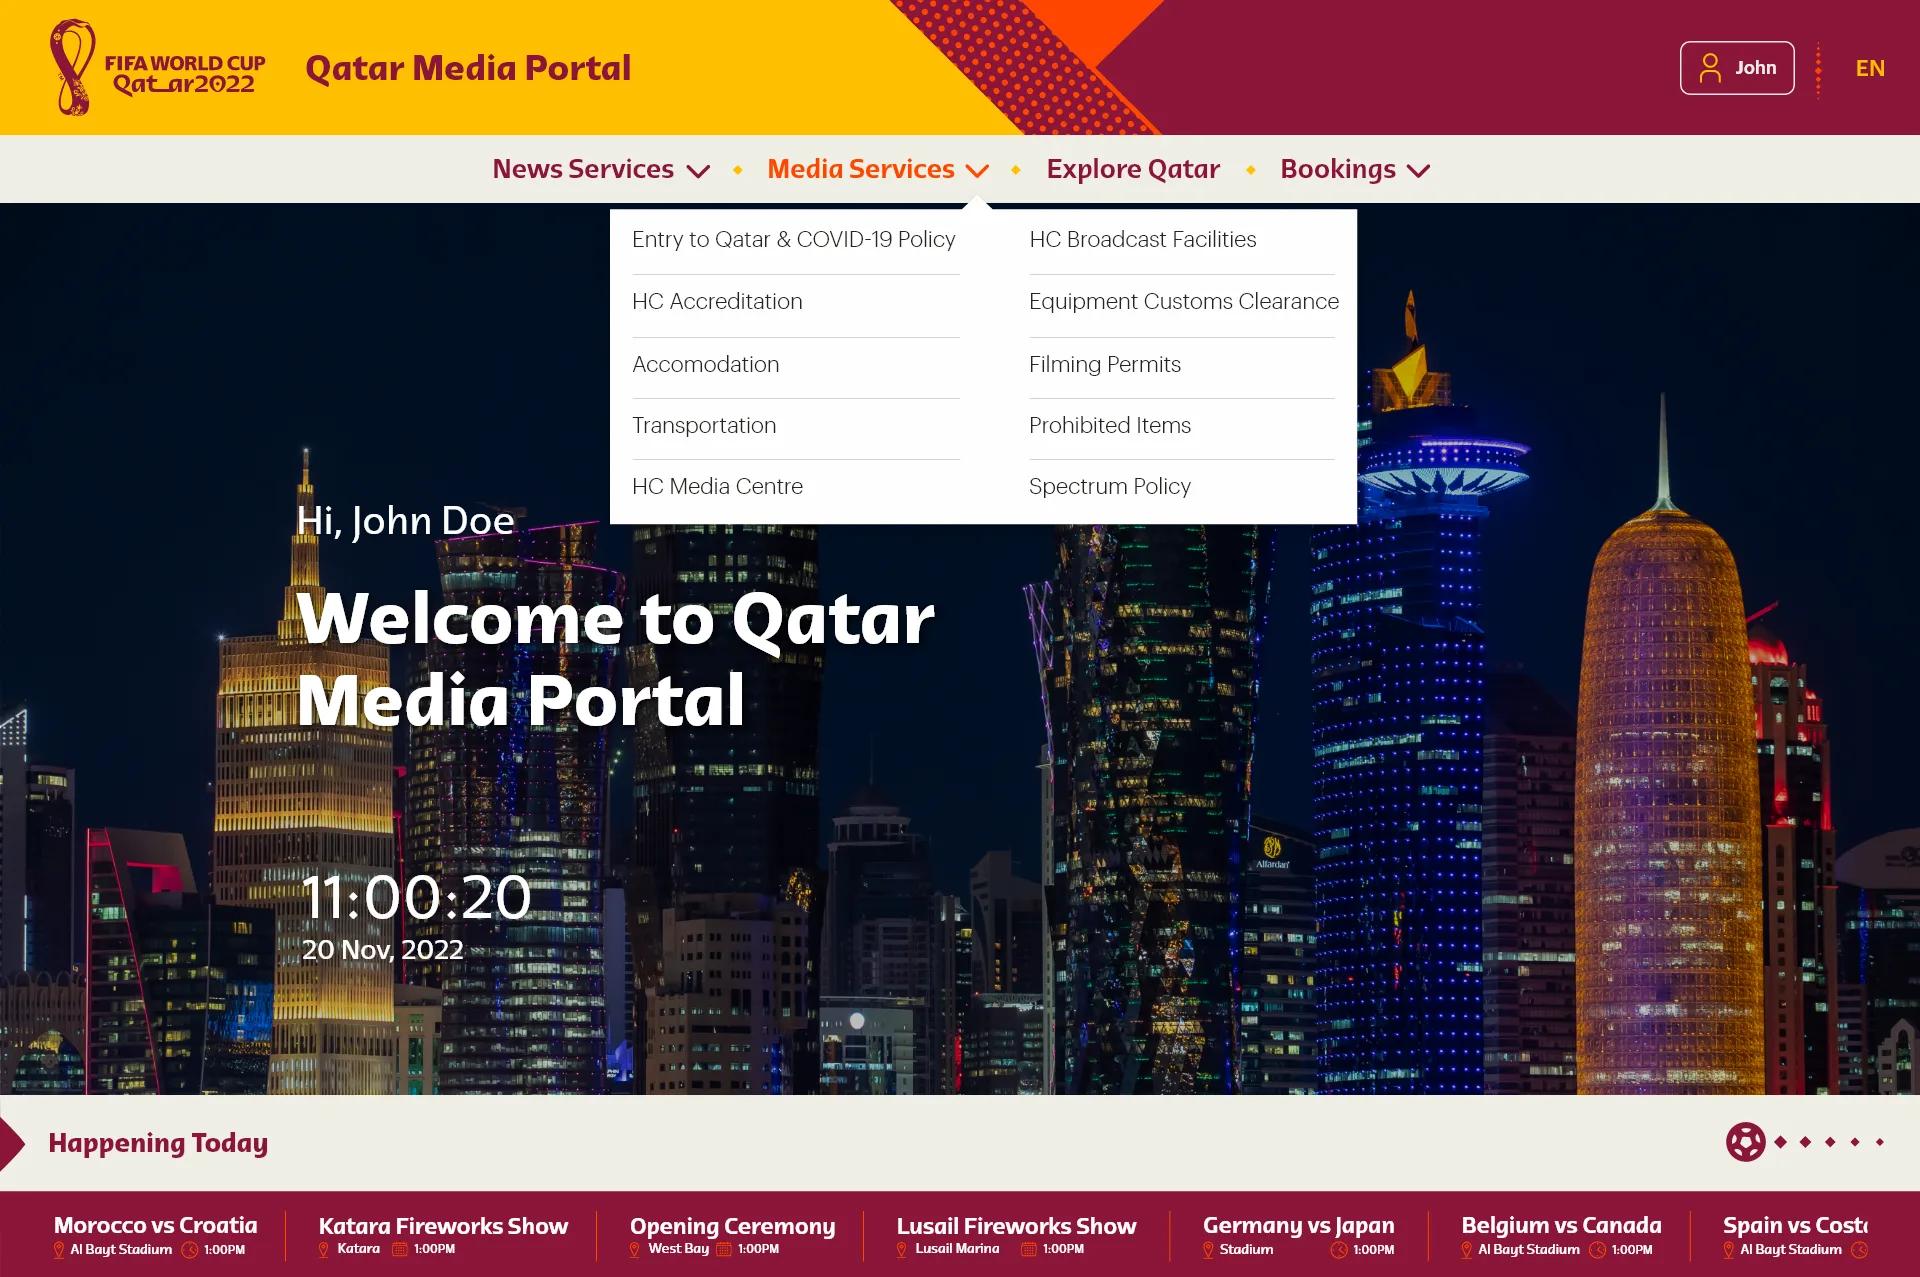Viewport: 1920px width, 1277px height.
Task: Expand the News Services chevron
Action: coord(698,171)
